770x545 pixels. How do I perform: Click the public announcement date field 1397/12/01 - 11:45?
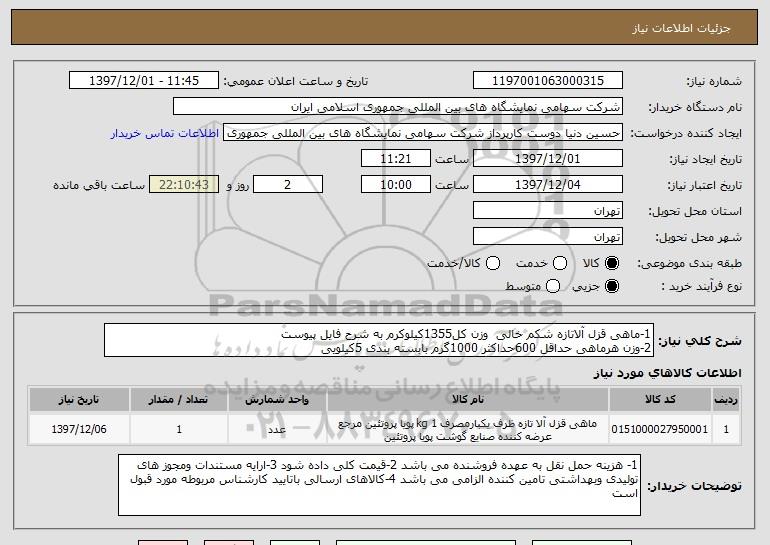pyautogui.click(x=144, y=81)
